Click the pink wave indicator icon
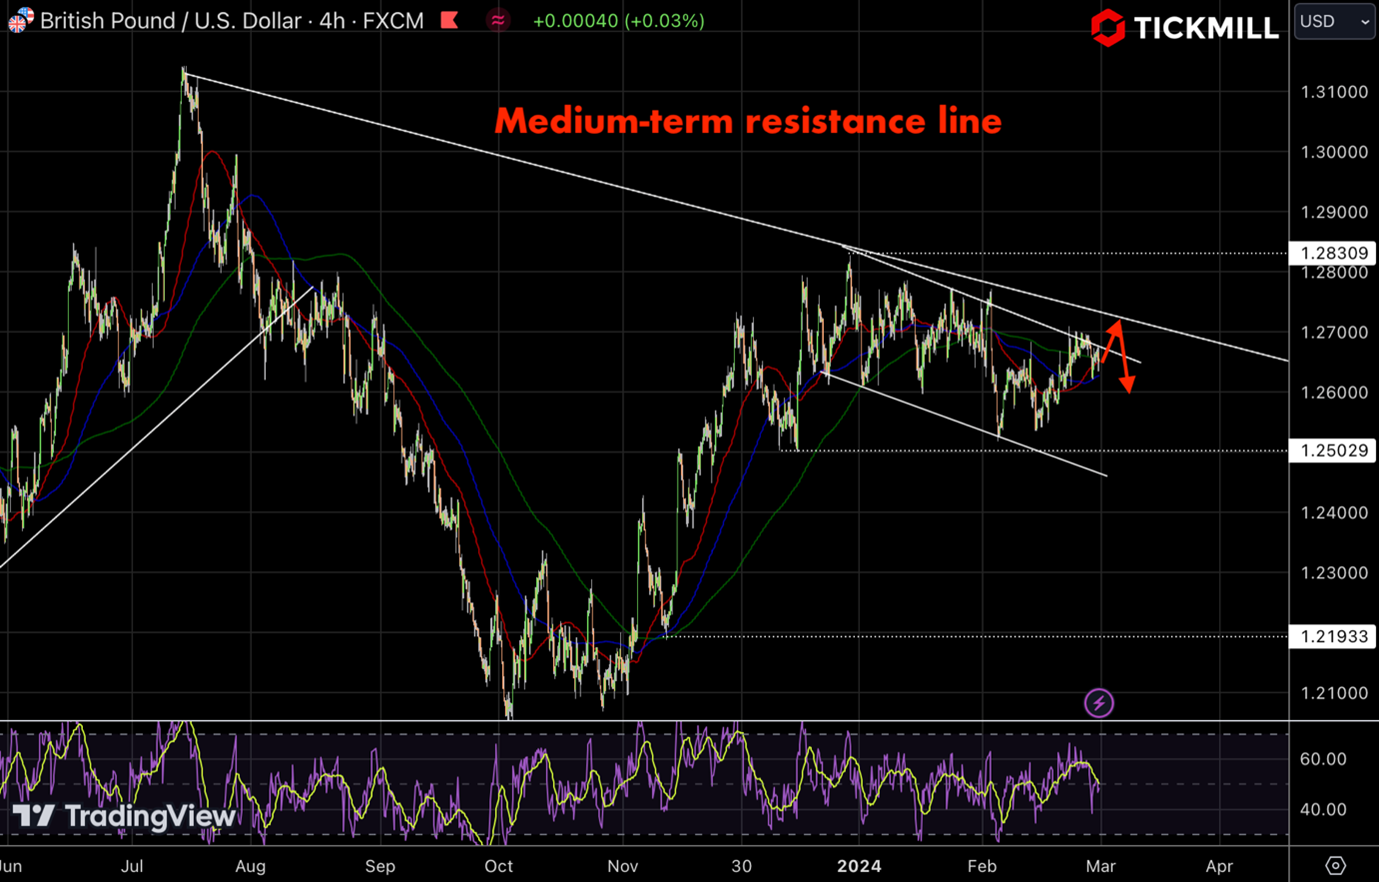The image size is (1379, 882). pos(498,20)
